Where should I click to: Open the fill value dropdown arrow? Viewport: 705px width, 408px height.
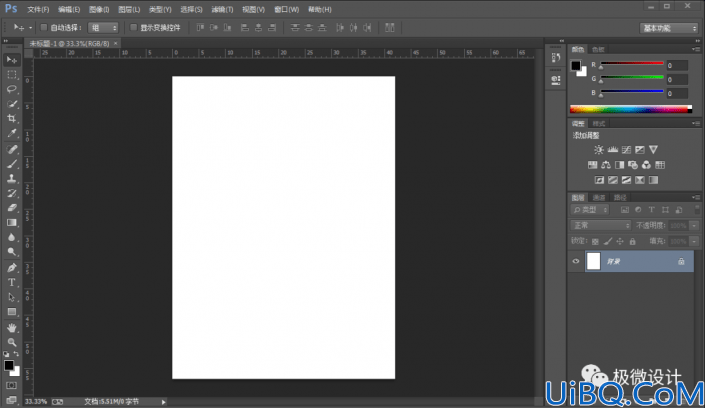pyautogui.click(x=694, y=242)
